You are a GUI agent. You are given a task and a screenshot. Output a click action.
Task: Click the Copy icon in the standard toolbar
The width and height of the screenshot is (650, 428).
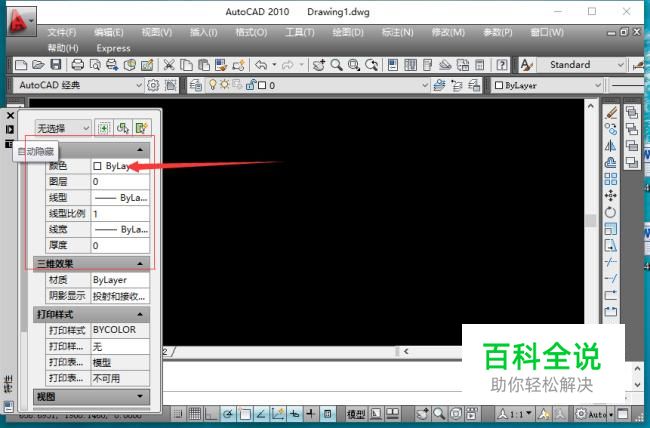click(187, 65)
